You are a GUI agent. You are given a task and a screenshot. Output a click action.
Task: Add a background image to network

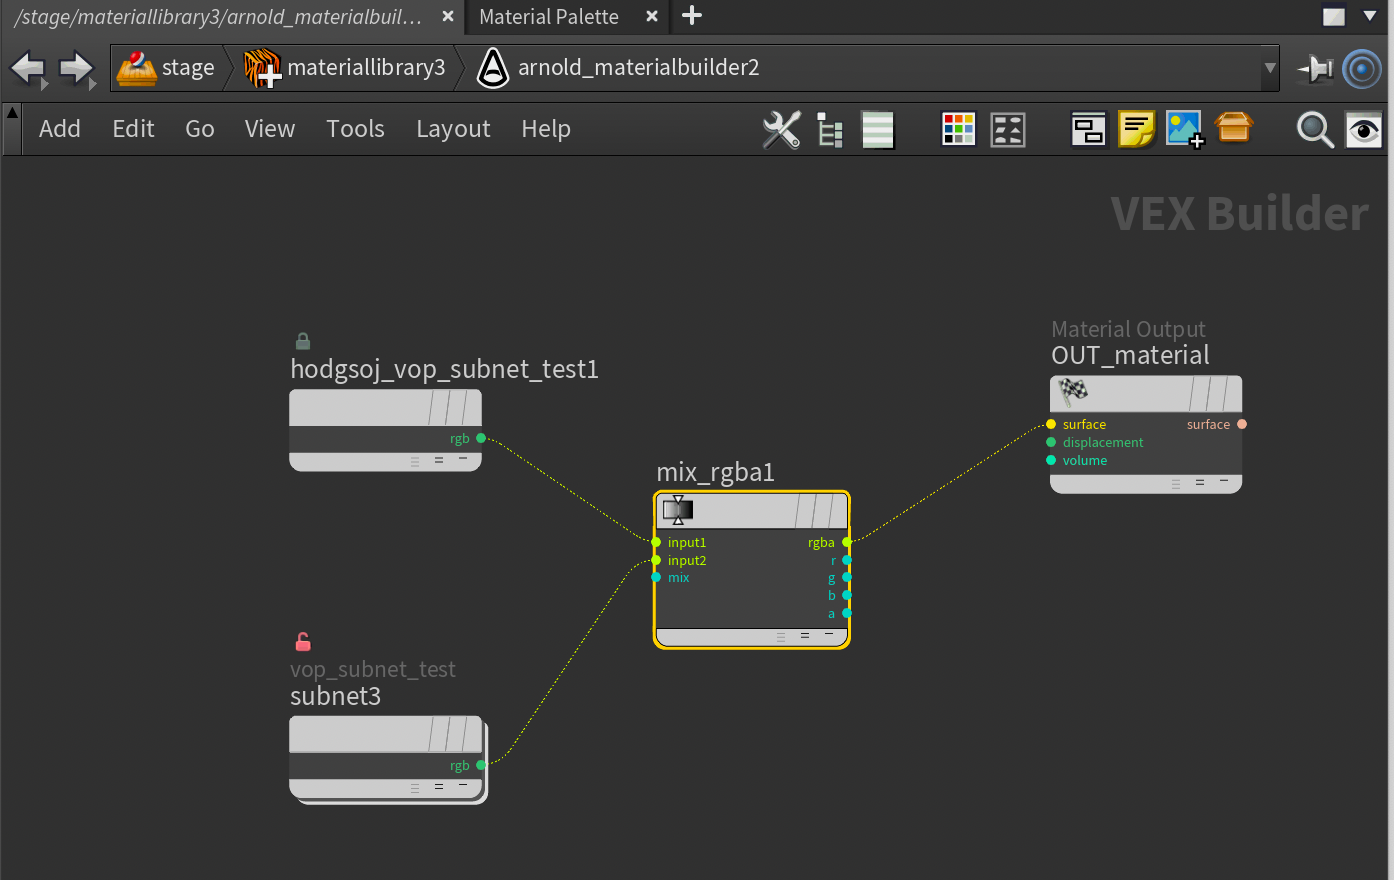coord(1185,129)
